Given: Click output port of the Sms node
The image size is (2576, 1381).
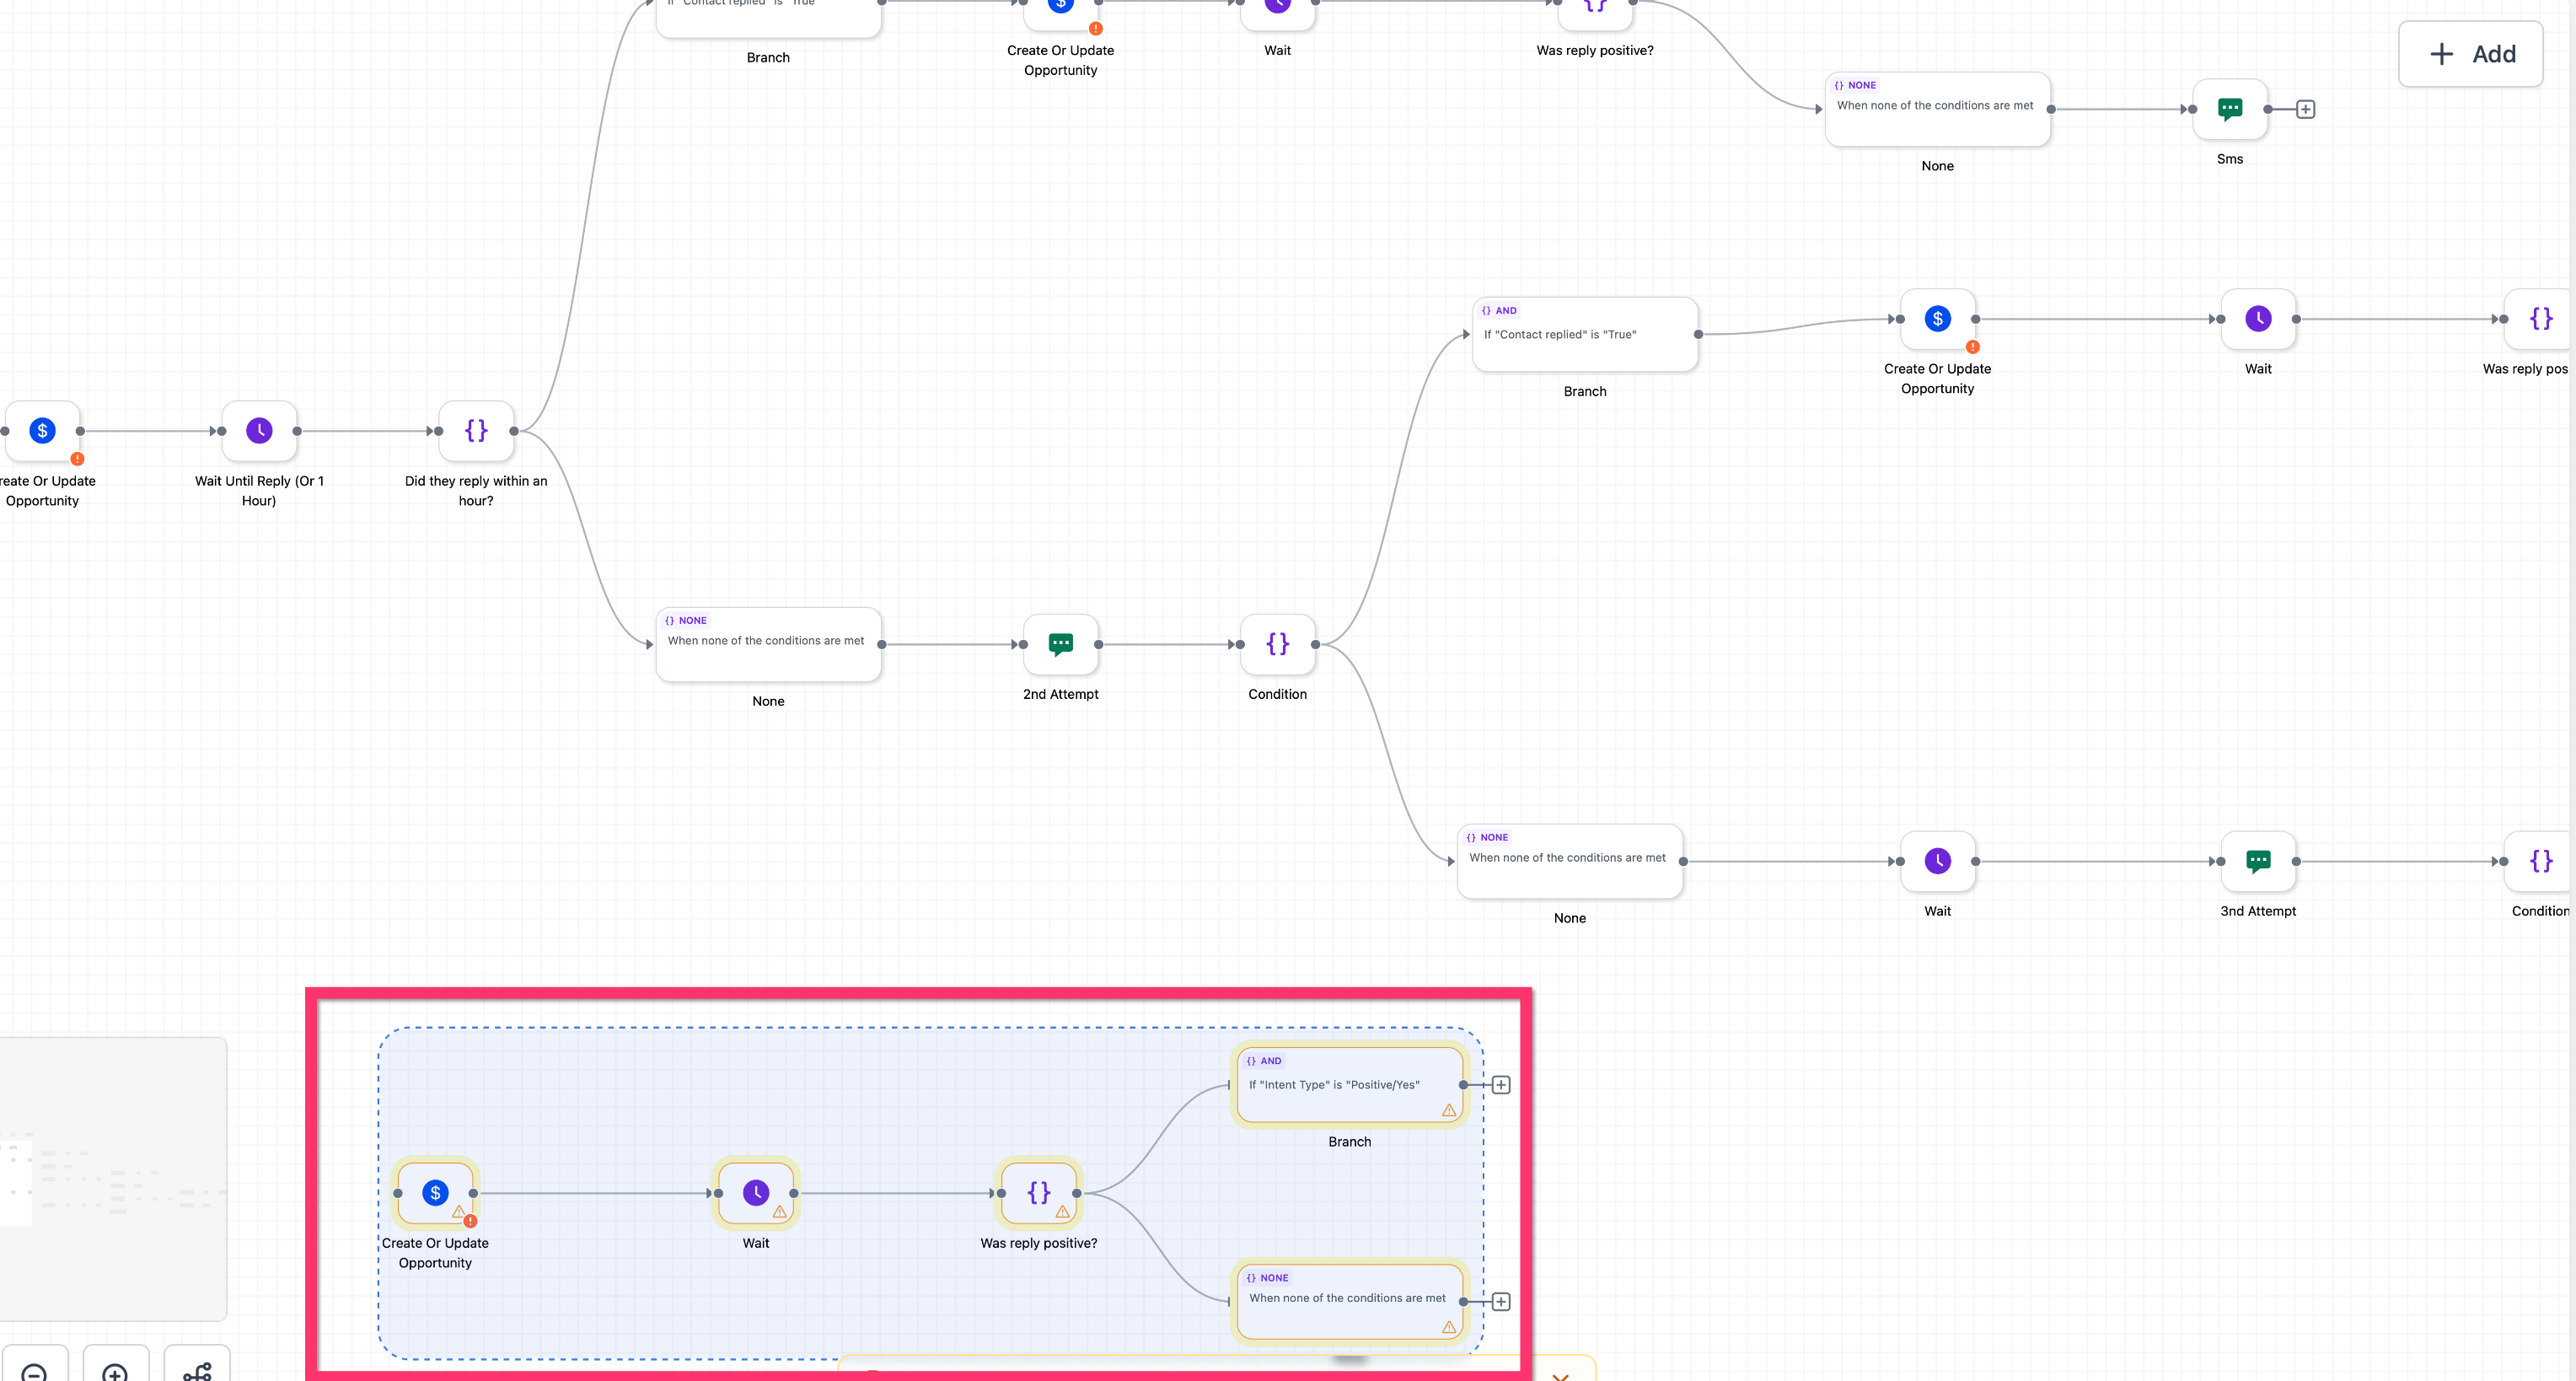Looking at the screenshot, I should click(x=2268, y=109).
